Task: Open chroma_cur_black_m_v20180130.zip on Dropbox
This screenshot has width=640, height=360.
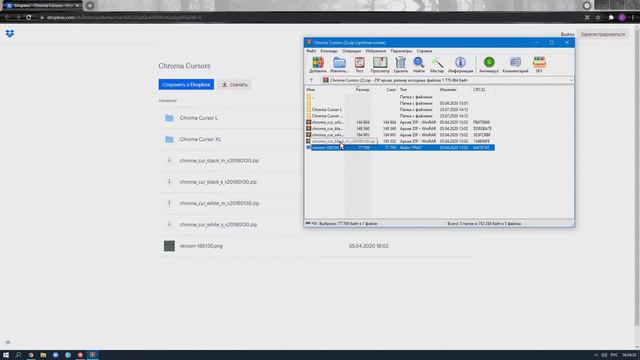Action: [219, 161]
